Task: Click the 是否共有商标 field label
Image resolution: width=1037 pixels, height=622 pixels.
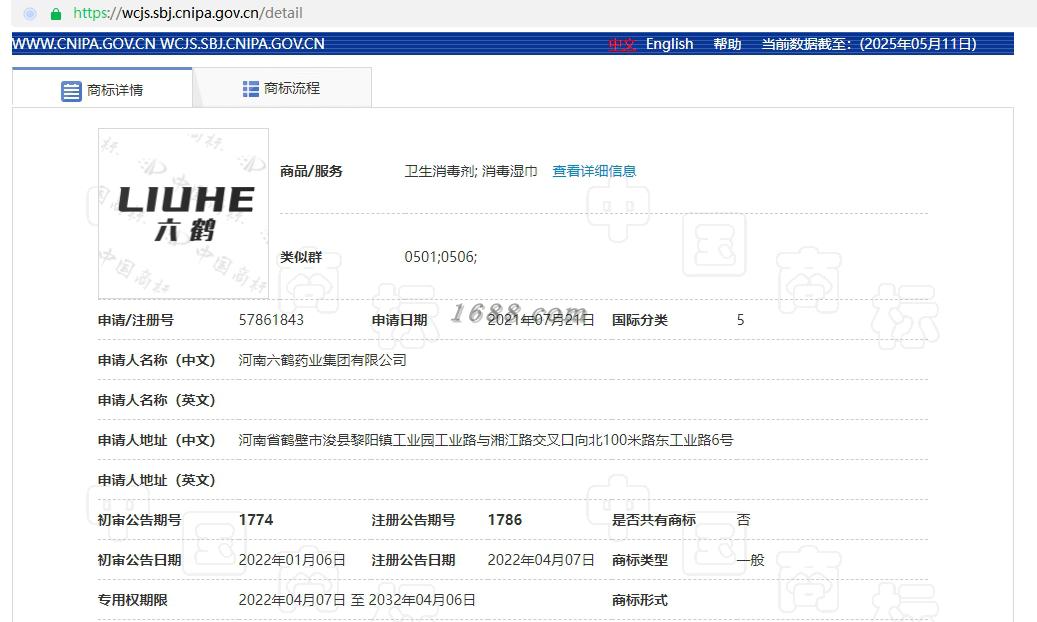Action: point(653,520)
